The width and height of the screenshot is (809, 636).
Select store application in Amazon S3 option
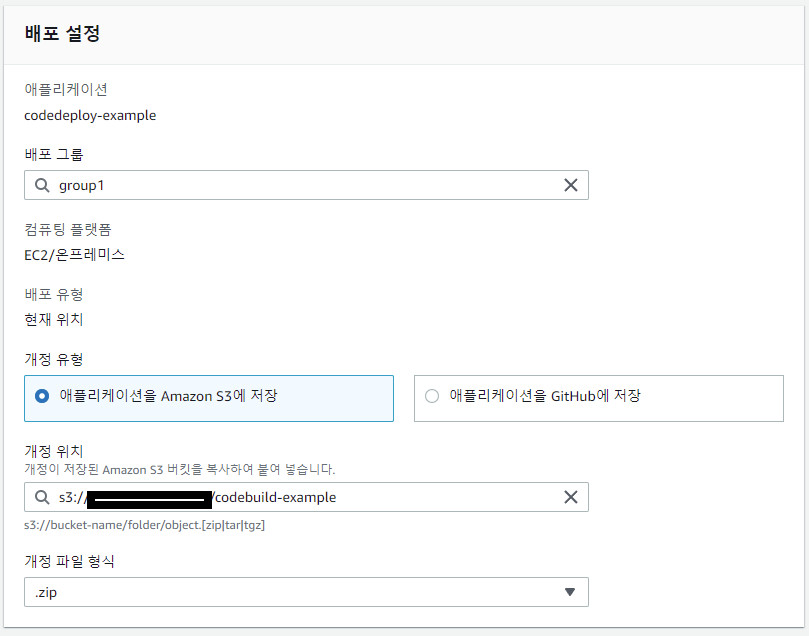click(x=209, y=398)
